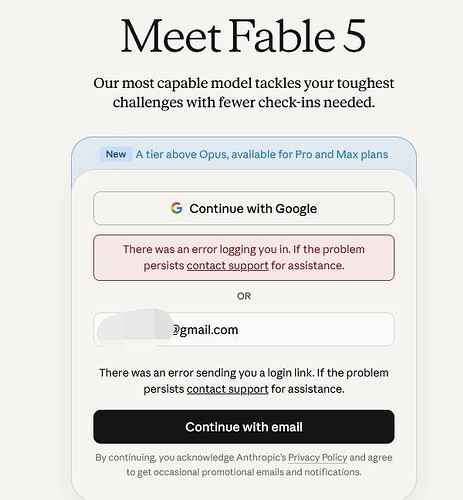Click the New badge in the banner

point(116,154)
